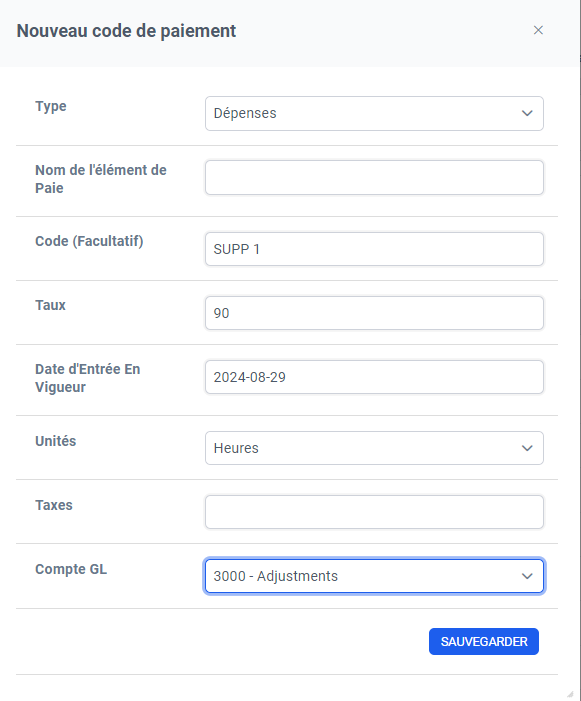Viewport: 581px width, 701px height.
Task: Open the date field showing 2024-08-29
Action: [x=374, y=377]
